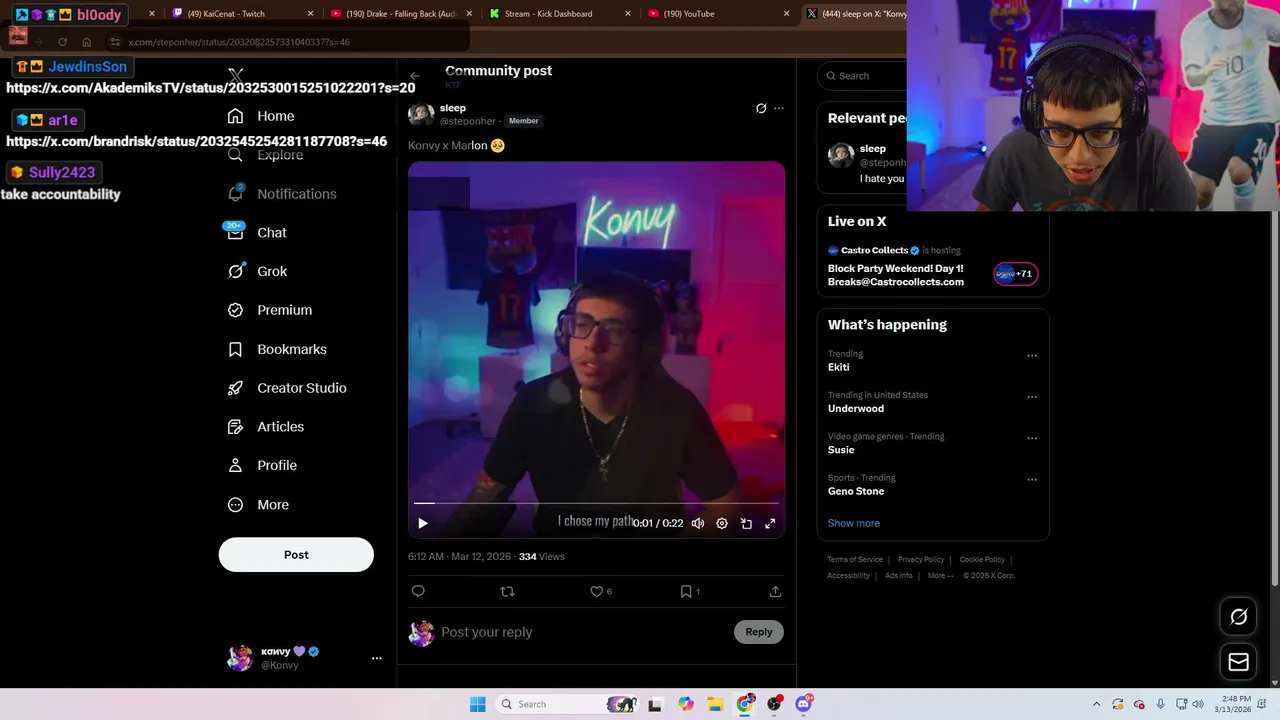This screenshot has width=1280, height=720.
Task: Open the Cookie Policy link
Action: [x=982, y=560]
